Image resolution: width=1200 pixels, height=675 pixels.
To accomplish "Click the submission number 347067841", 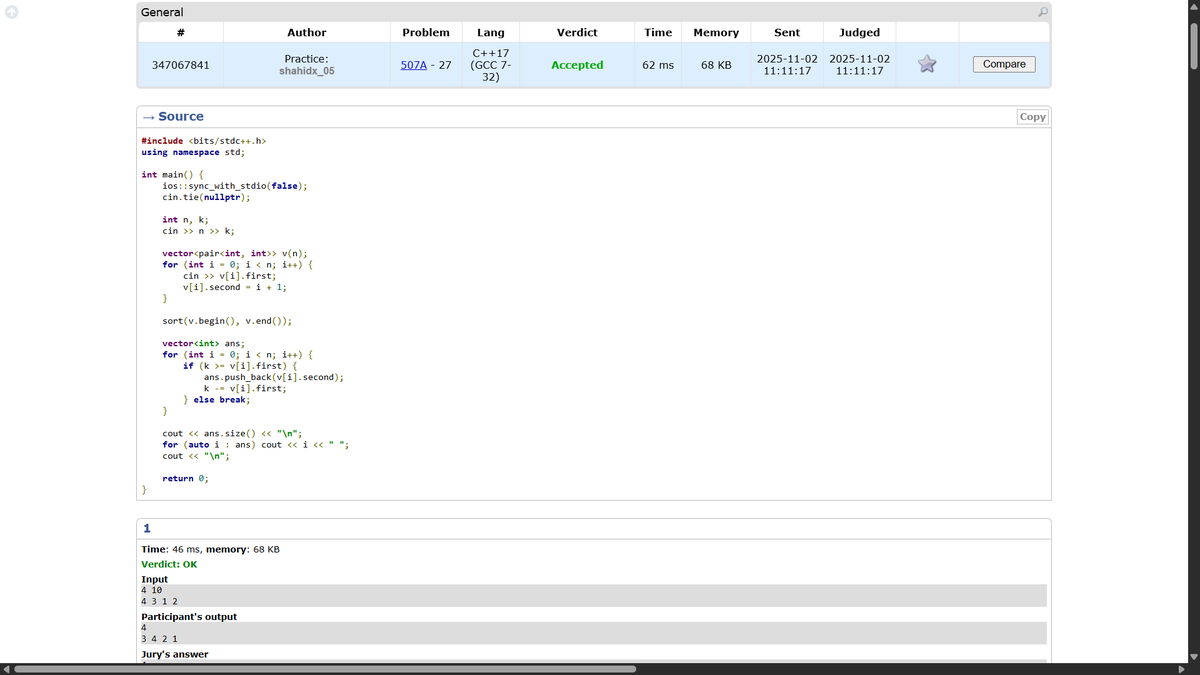I will [x=180, y=65].
